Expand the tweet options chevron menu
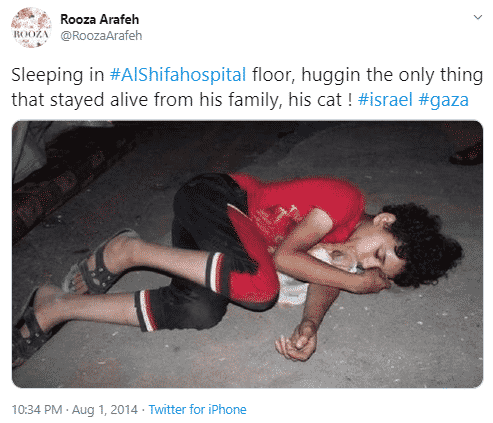493x423 pixels. click(x=478, y=17)
